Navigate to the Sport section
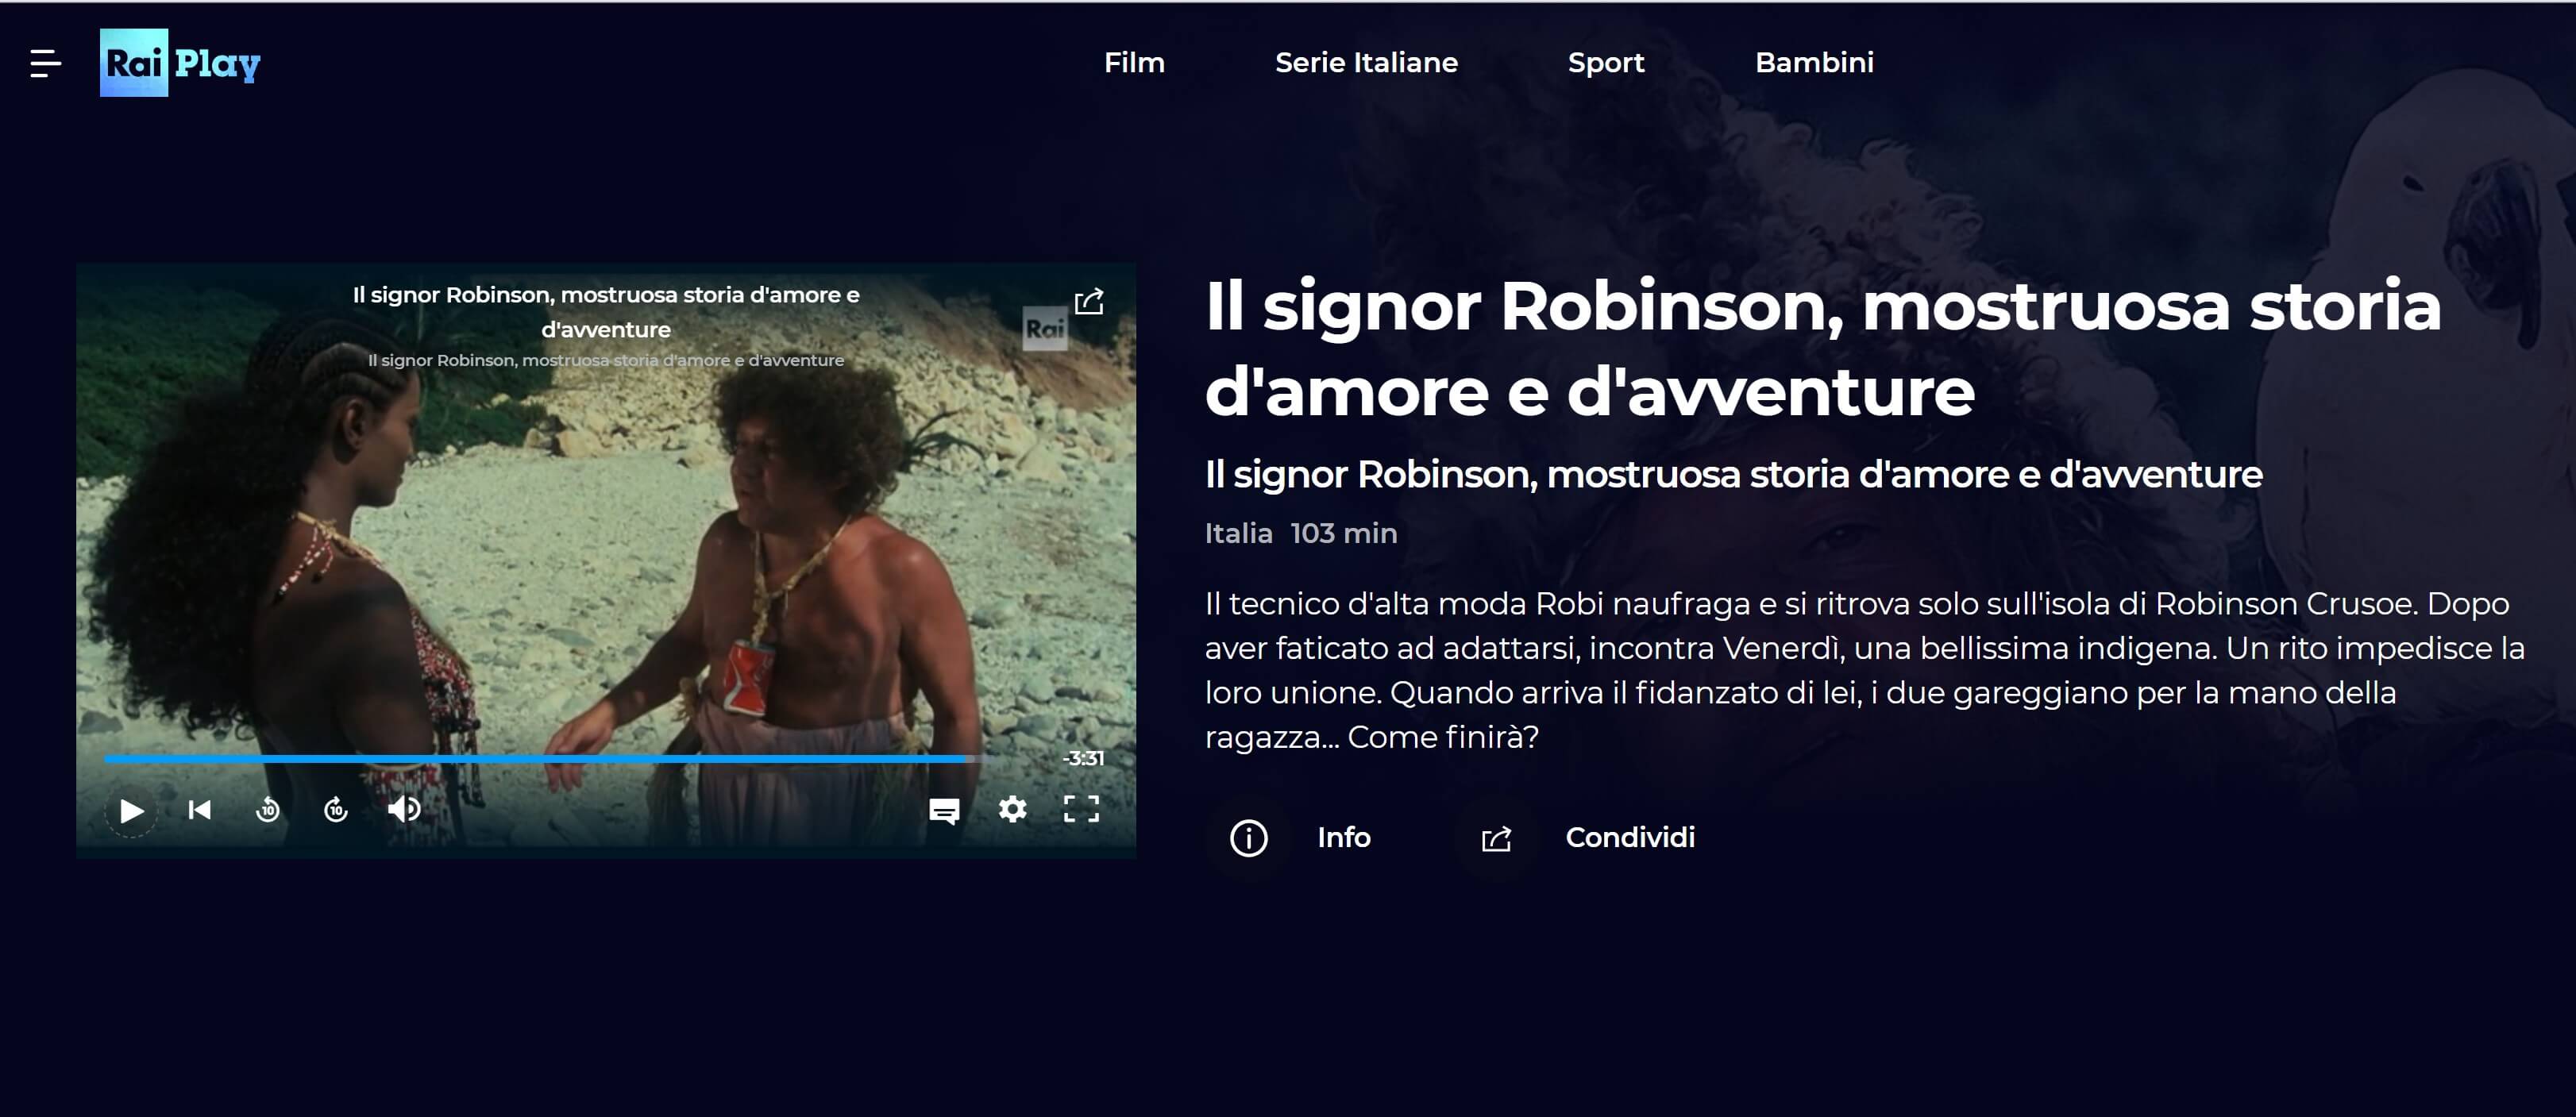This screenshot has height=1117, width=2576. click(1606, 63)
